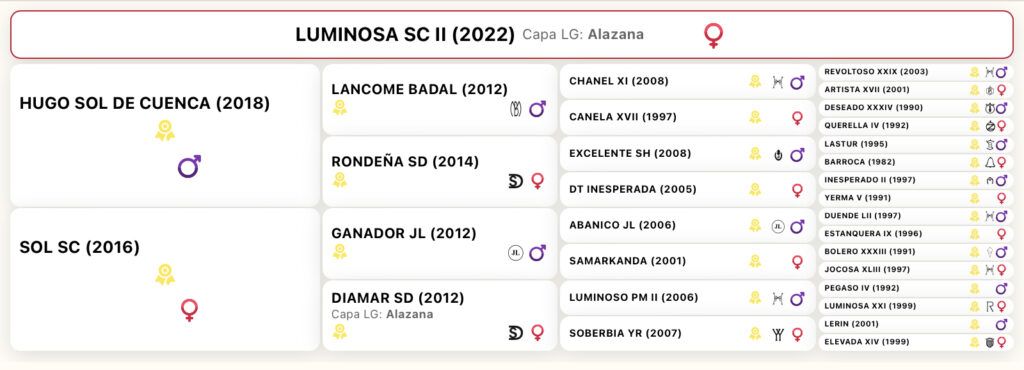Open REVOLTOSO XXIX (2003) in the last column
Screen dimensions: 1024x370
(915, 72)
